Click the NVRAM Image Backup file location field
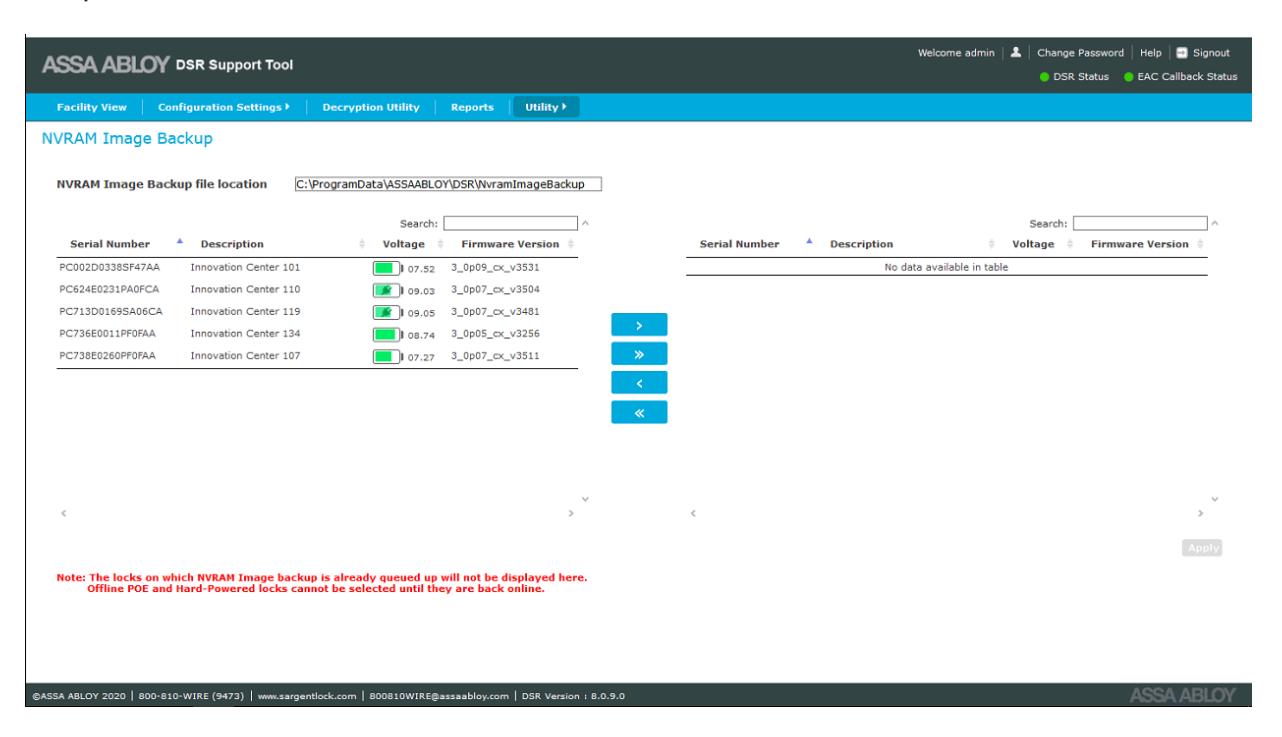This screenshot has width=1282, height=737. point(447,184)
